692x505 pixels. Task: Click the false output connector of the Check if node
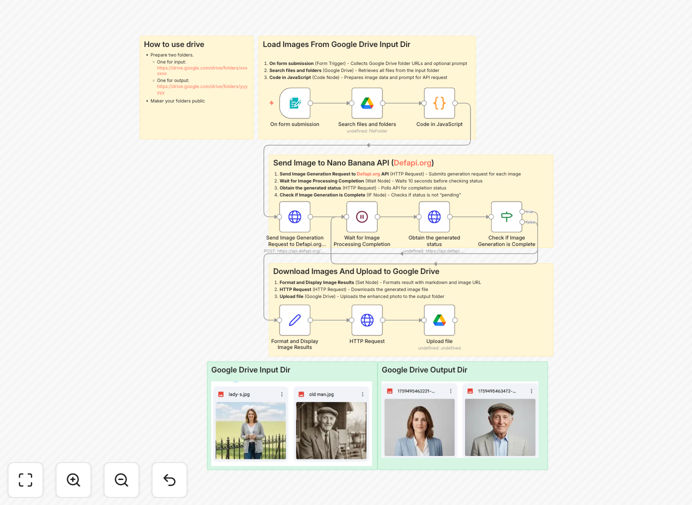[x=523, y=222]
